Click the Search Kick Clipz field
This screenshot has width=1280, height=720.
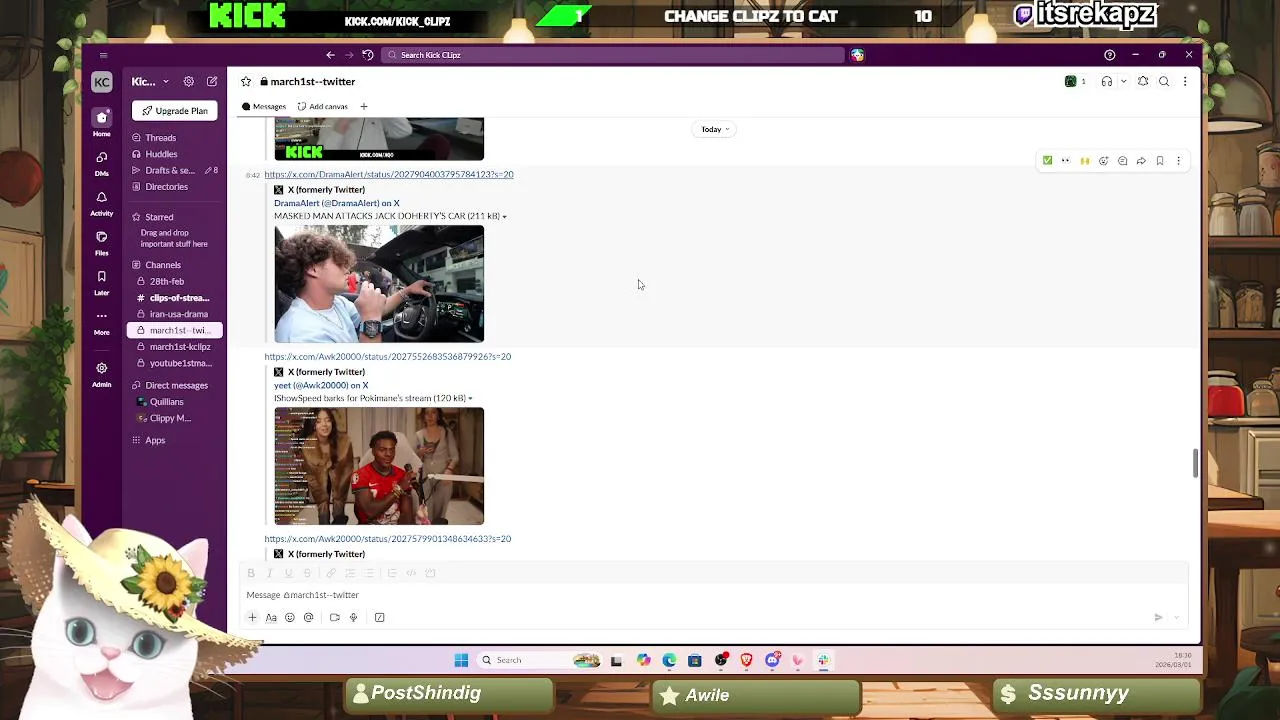pyautogui.click(x=612, y=55)
